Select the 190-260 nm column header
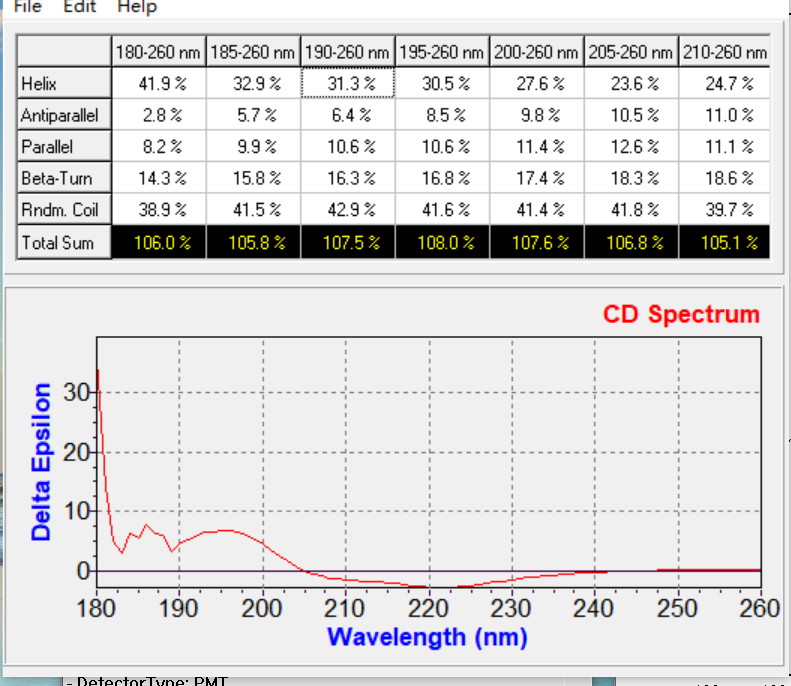This screenshot has width=791, height=686. [348, 51]
